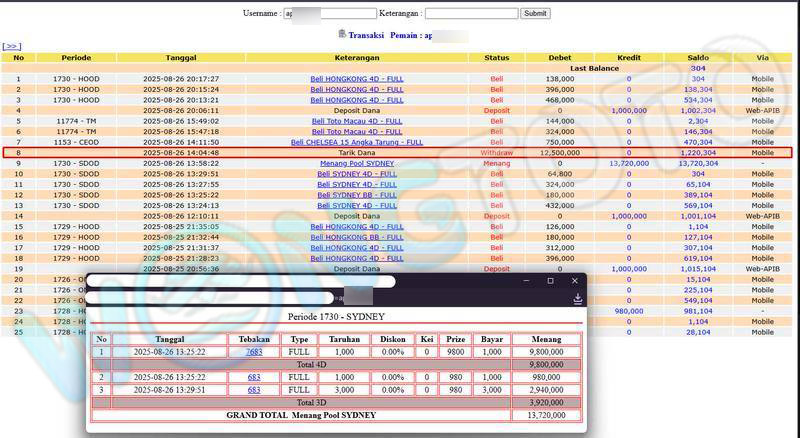Open the Menang Pool SYDNEY link
The width and height of the screenshot is (800, 438).
tap(357, 163)
